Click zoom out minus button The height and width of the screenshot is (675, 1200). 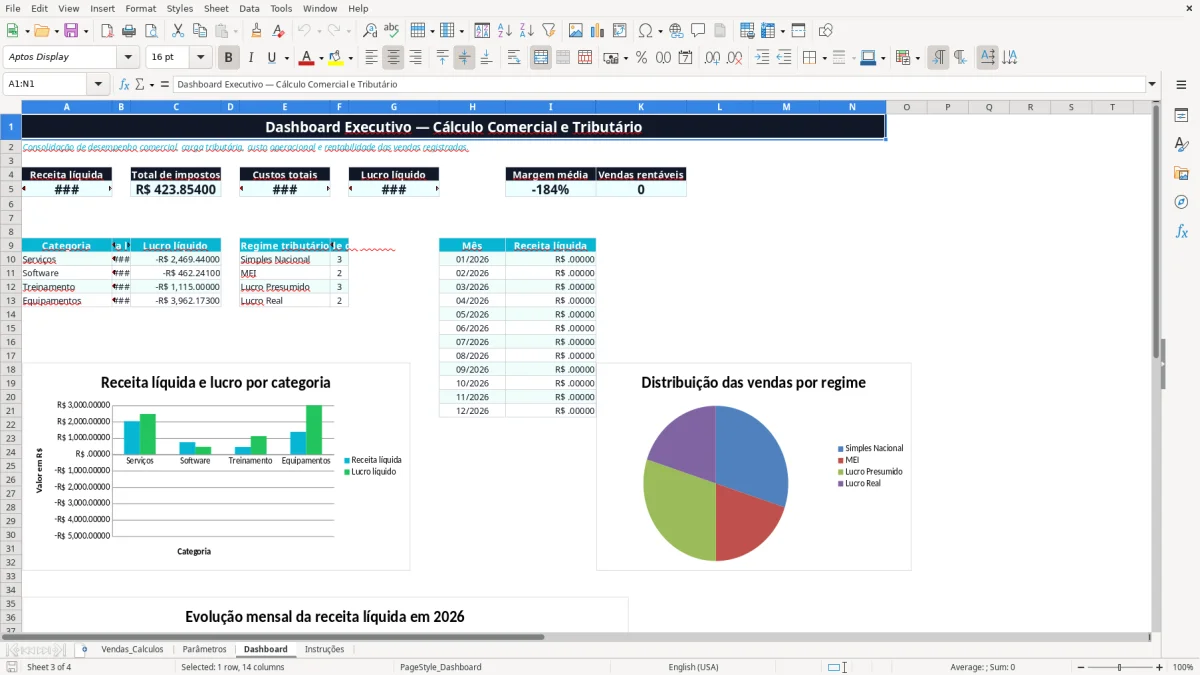(x=1080, y=667)
